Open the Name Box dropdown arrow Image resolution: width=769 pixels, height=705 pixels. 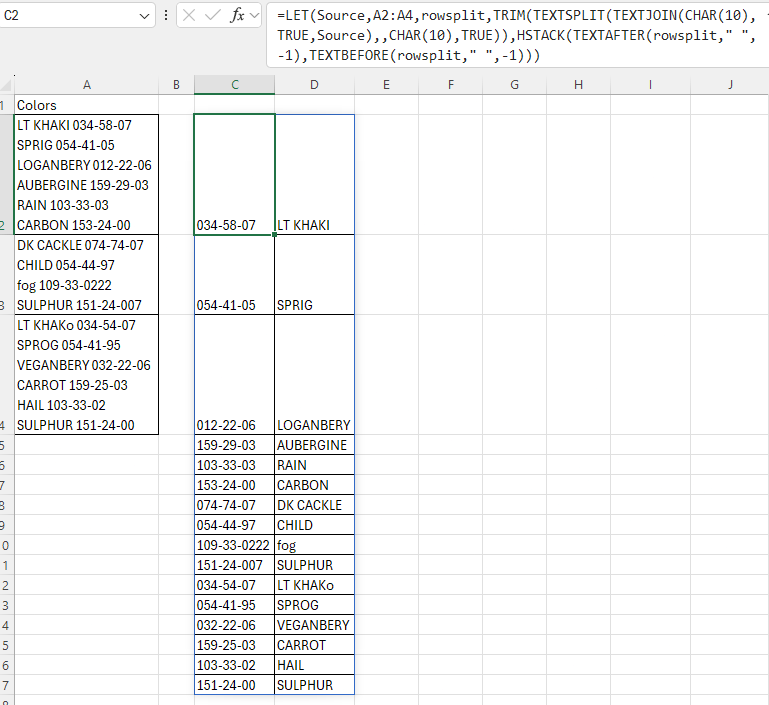(x=144, y=16)
